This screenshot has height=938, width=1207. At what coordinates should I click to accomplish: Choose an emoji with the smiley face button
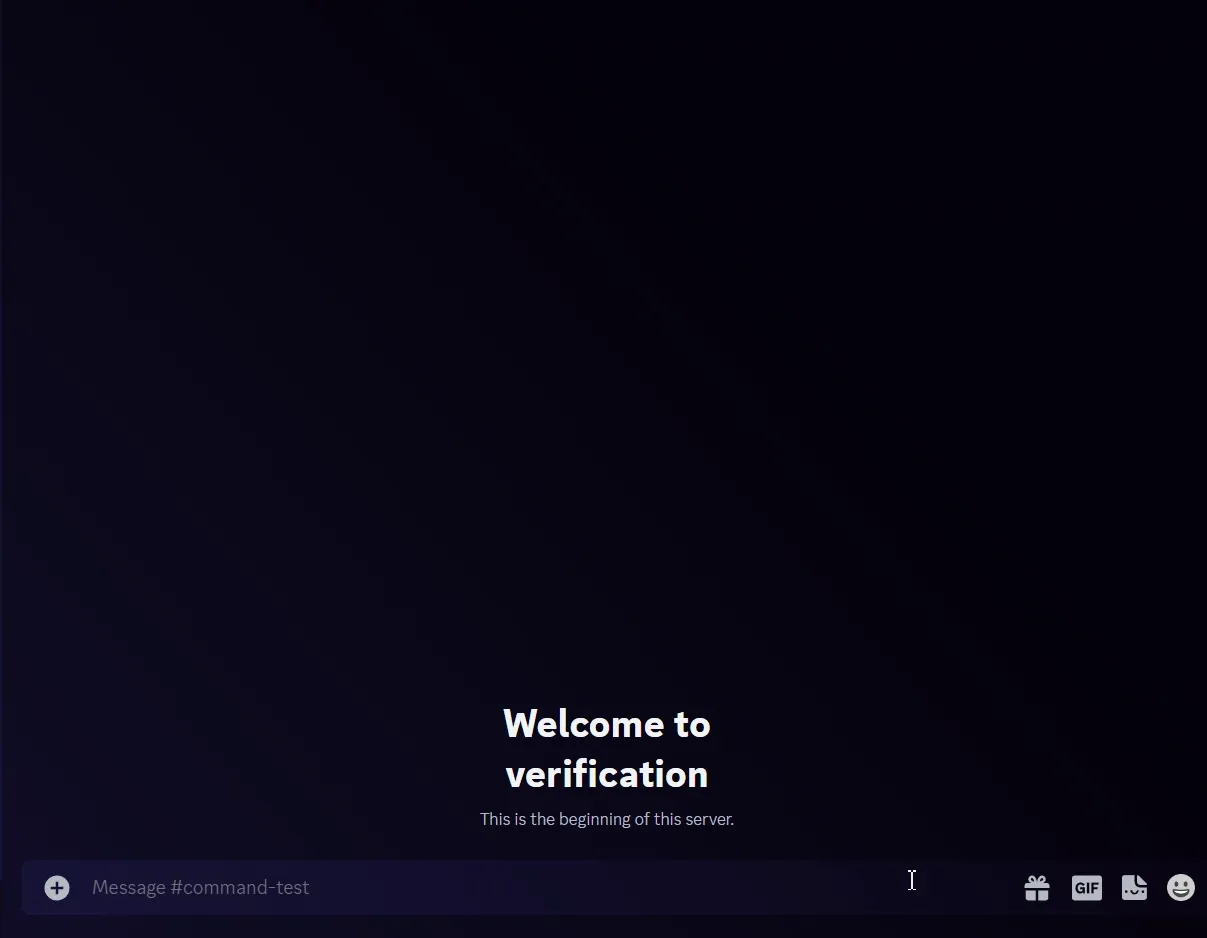coord(1181,888)
